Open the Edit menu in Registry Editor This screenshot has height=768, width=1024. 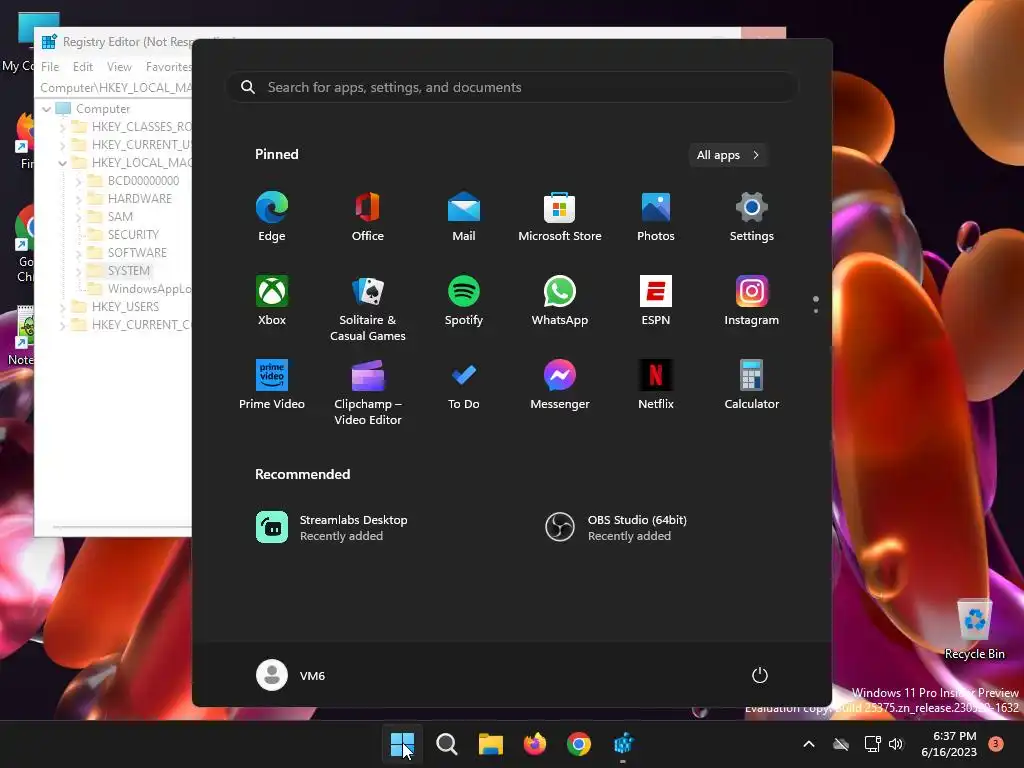[x=82, y=67]
